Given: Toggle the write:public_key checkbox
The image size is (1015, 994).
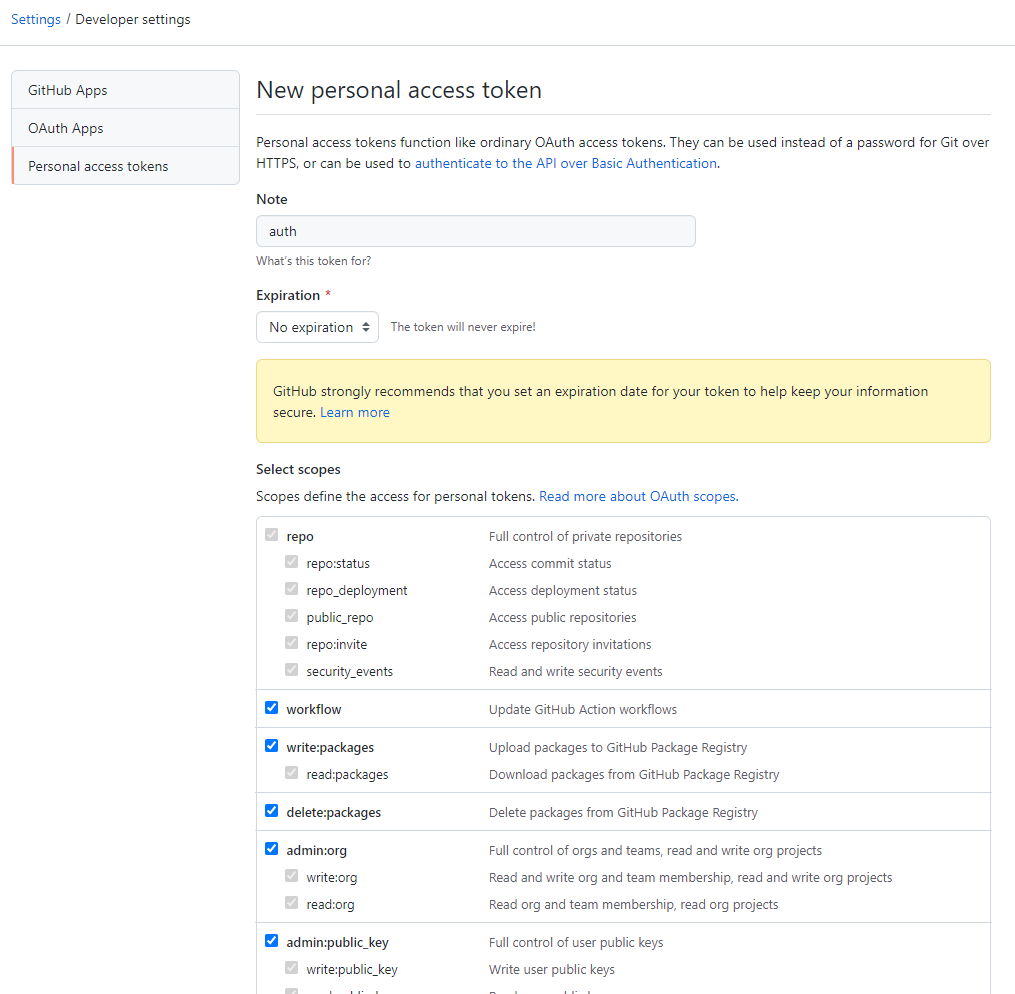Looking at the screenshot, I should point(292,968).
